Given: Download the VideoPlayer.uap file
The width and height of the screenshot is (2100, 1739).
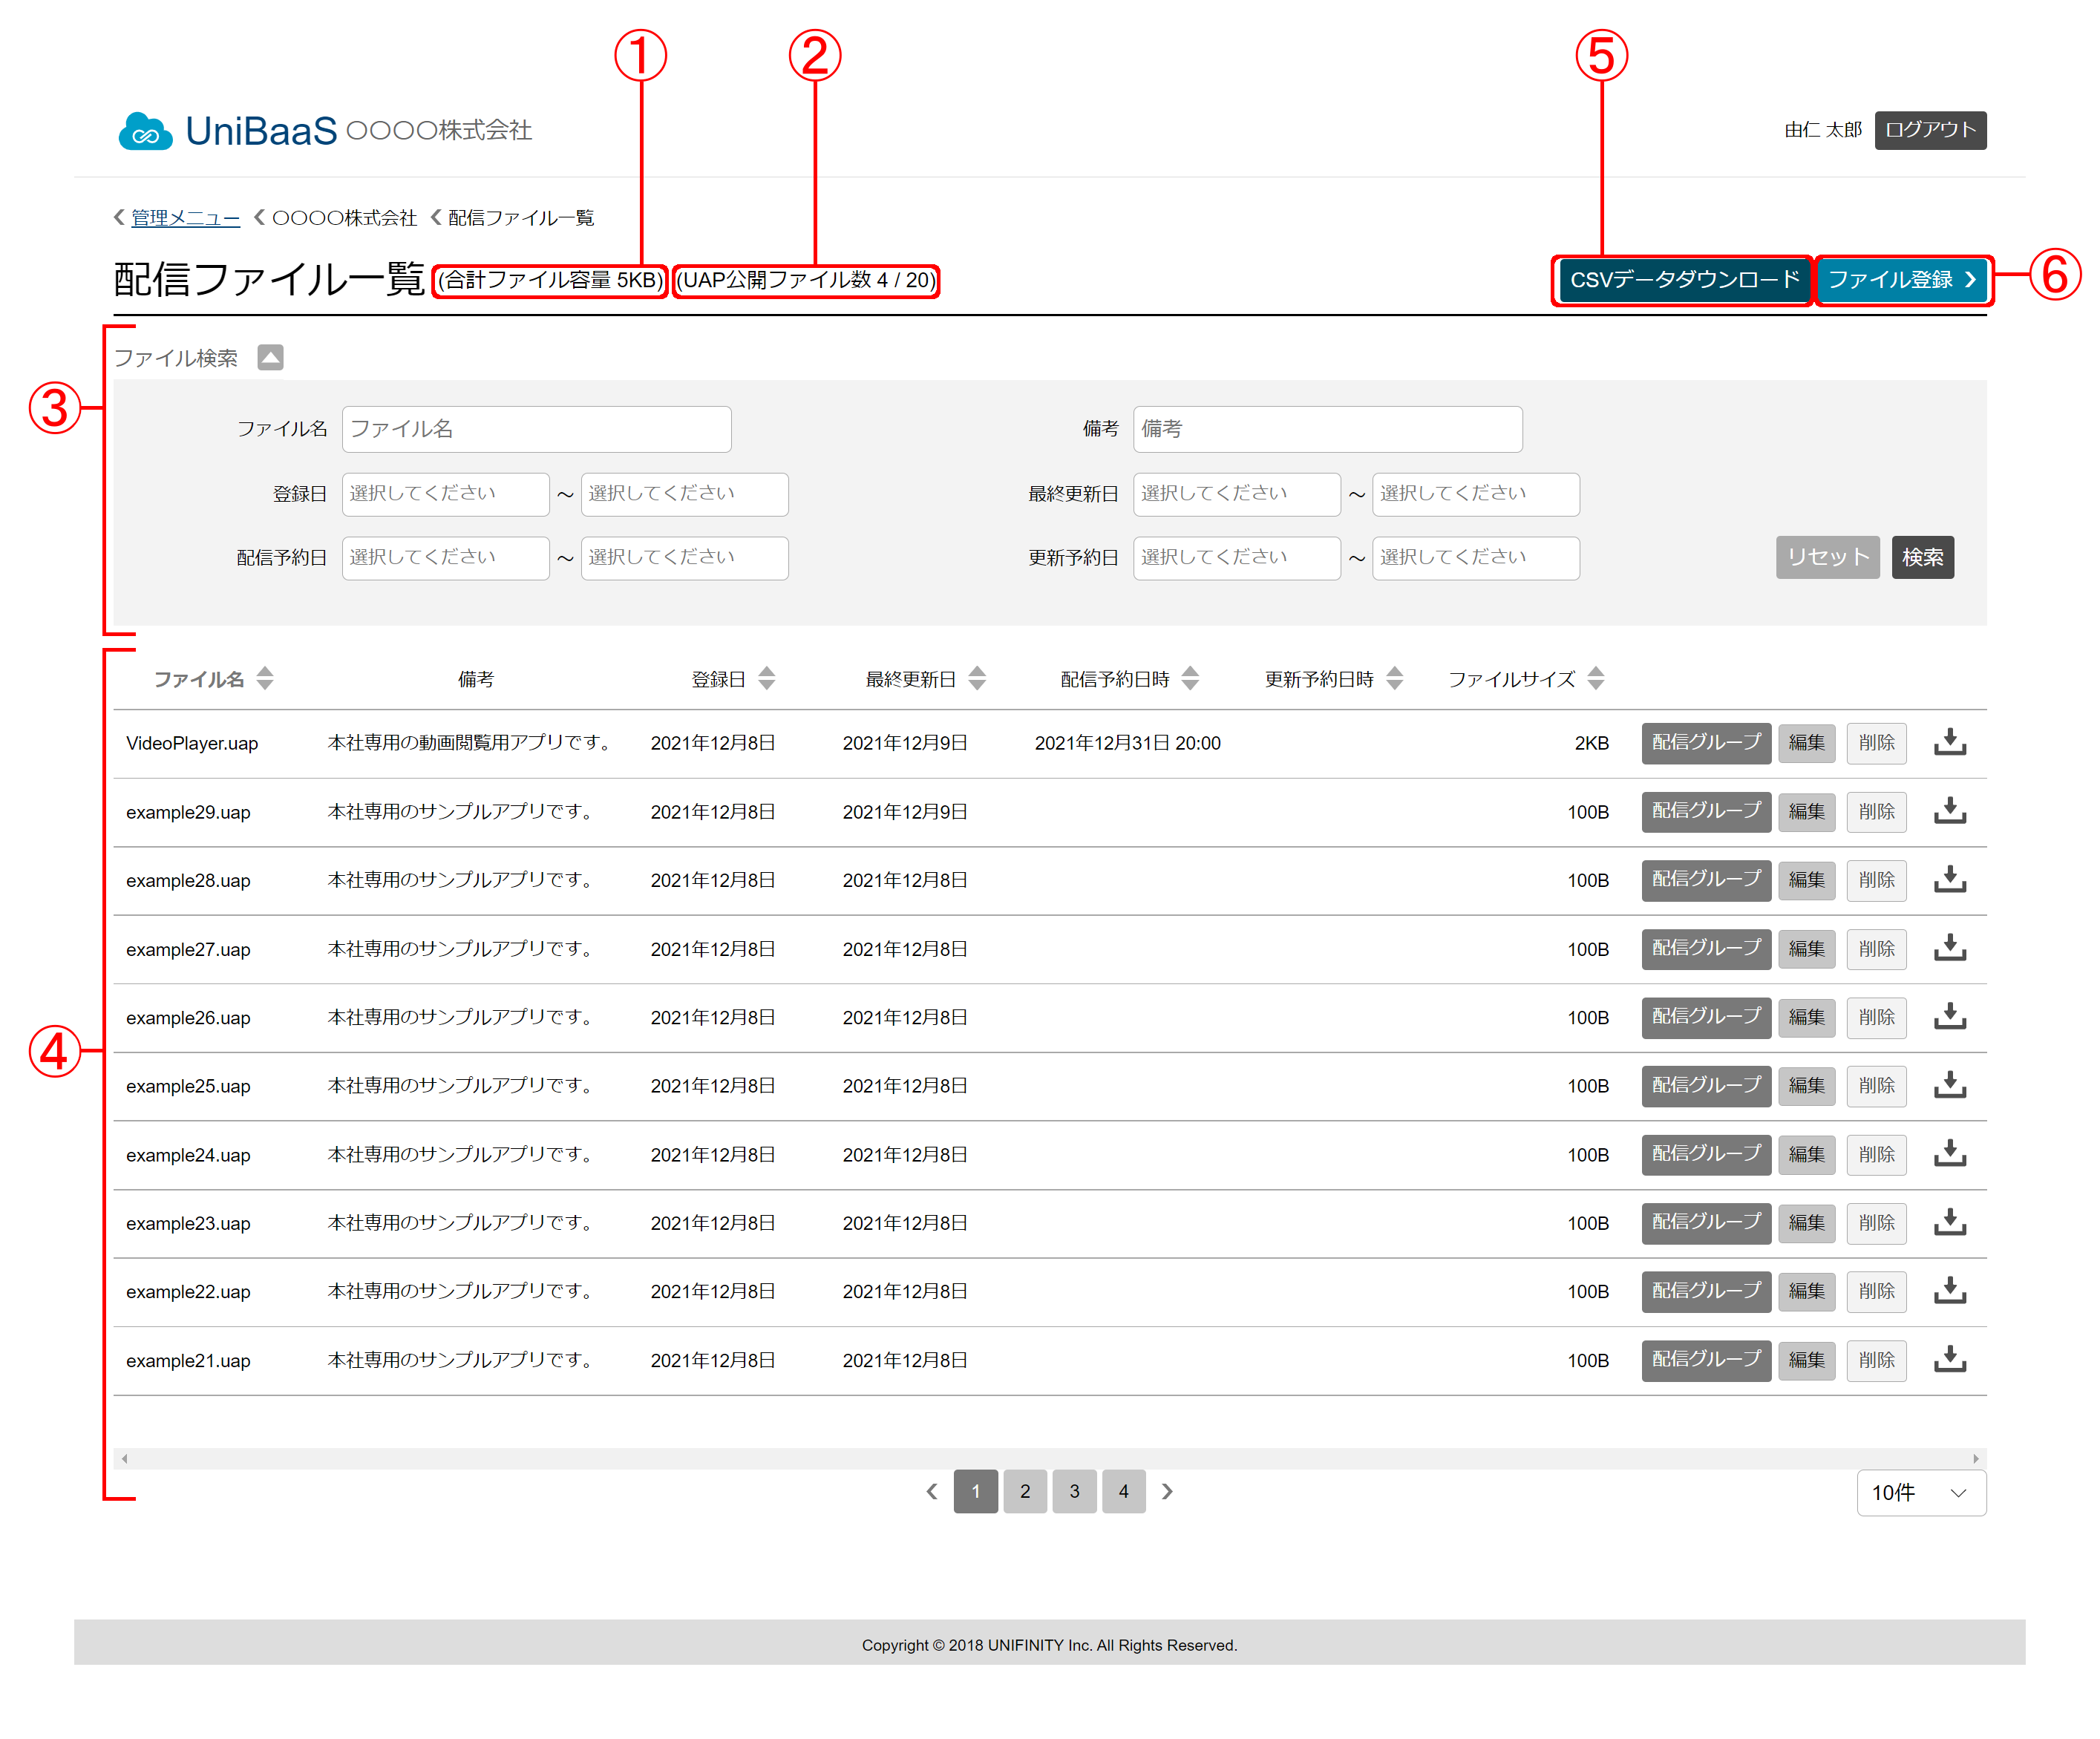Looking at the screenshot, I should point(1949,742).
